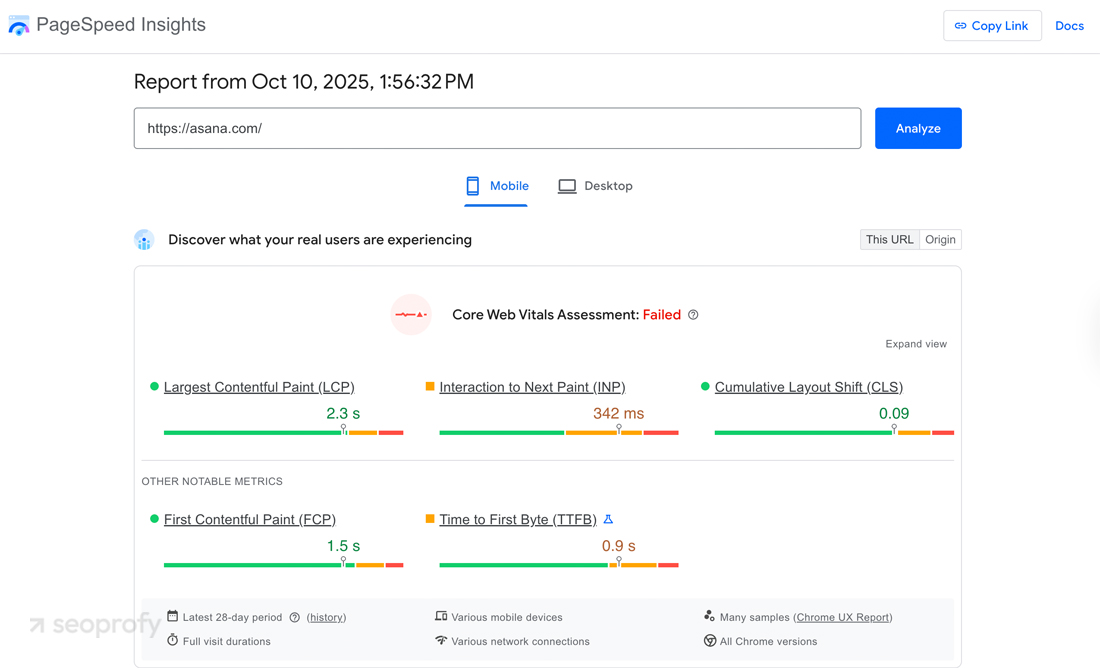
Task: Open the Chrome UX Report link
Action: tap(843, 617)
